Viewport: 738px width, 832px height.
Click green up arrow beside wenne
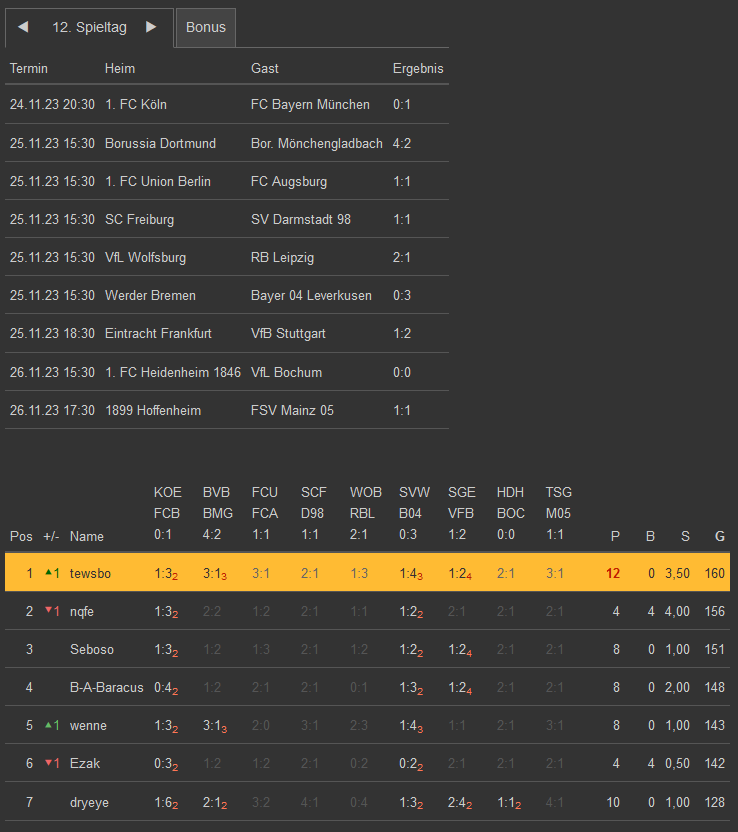point(48,725)
